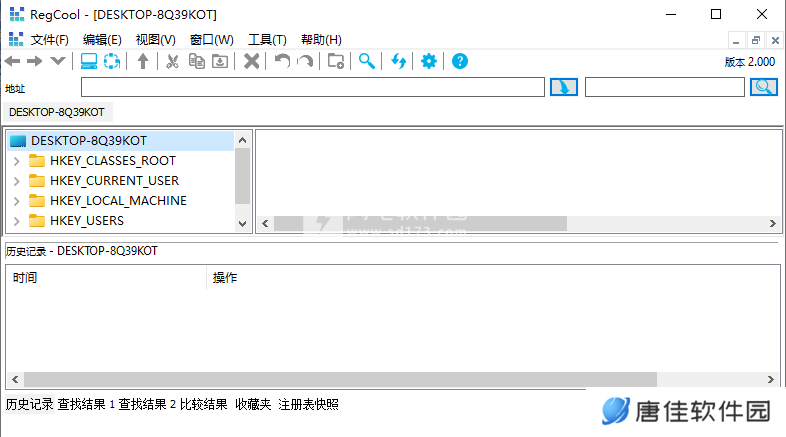Click values pane scroll left arrow
Viewport: 786px width, 437px height.
[265, 224]
